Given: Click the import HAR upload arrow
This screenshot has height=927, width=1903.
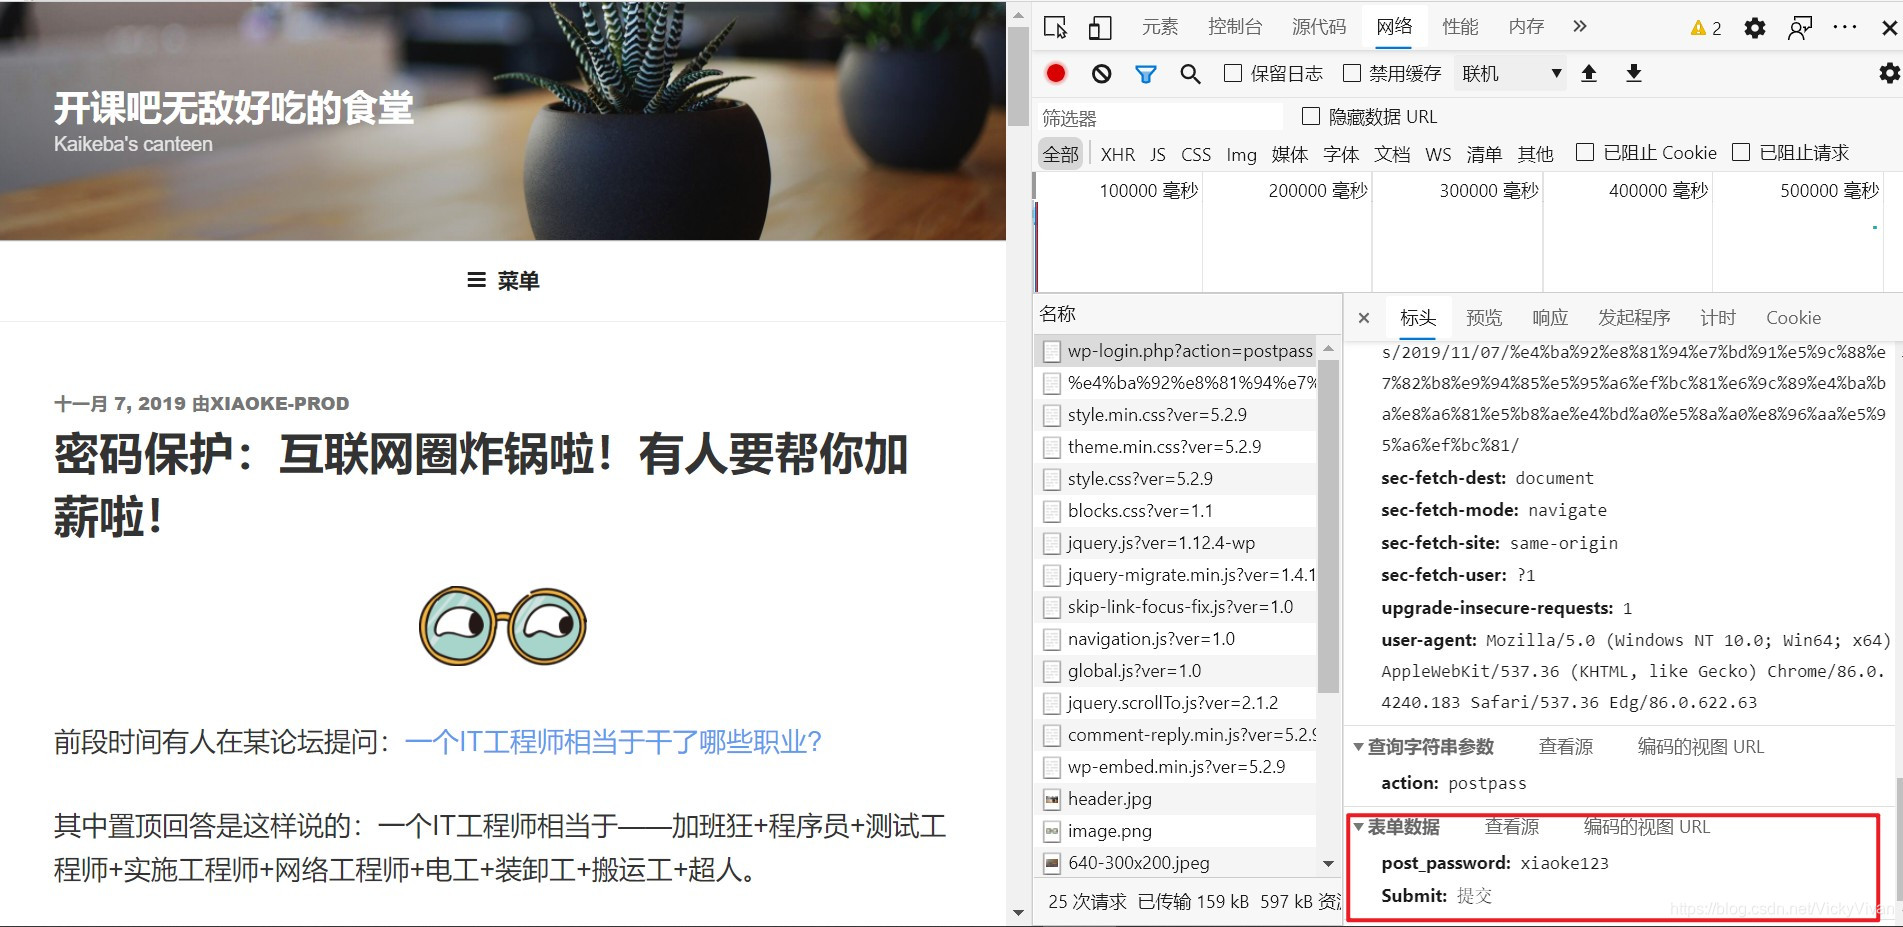Looking at the screenshot, I should click(x=1589, y=73).
